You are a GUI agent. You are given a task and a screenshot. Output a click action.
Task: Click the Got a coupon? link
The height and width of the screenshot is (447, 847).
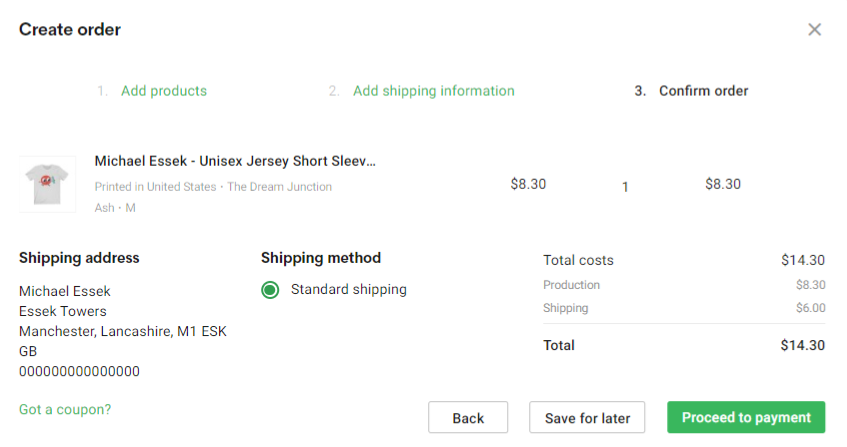pyautogui.click(x=65, y=409)
